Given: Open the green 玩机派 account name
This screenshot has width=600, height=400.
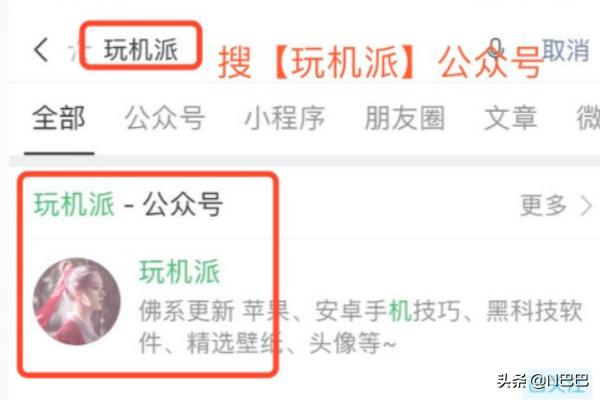Looking at the screenshot, I should click(180, 271).
